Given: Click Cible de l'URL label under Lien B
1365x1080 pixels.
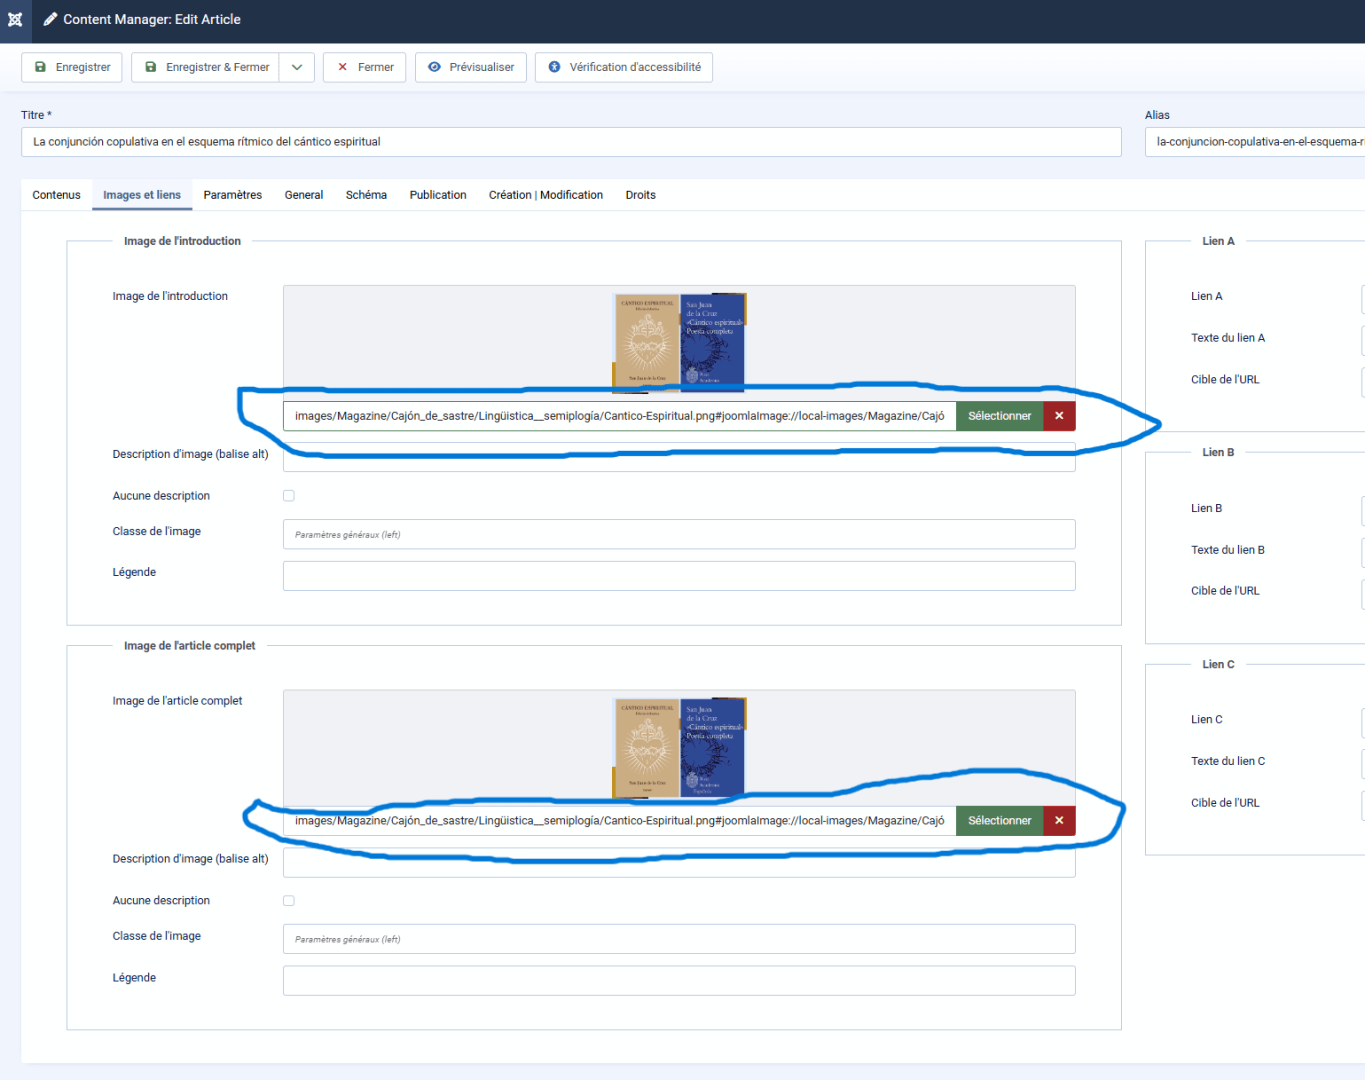Looking at the screenshot, I should click(x=1225, y=591).
